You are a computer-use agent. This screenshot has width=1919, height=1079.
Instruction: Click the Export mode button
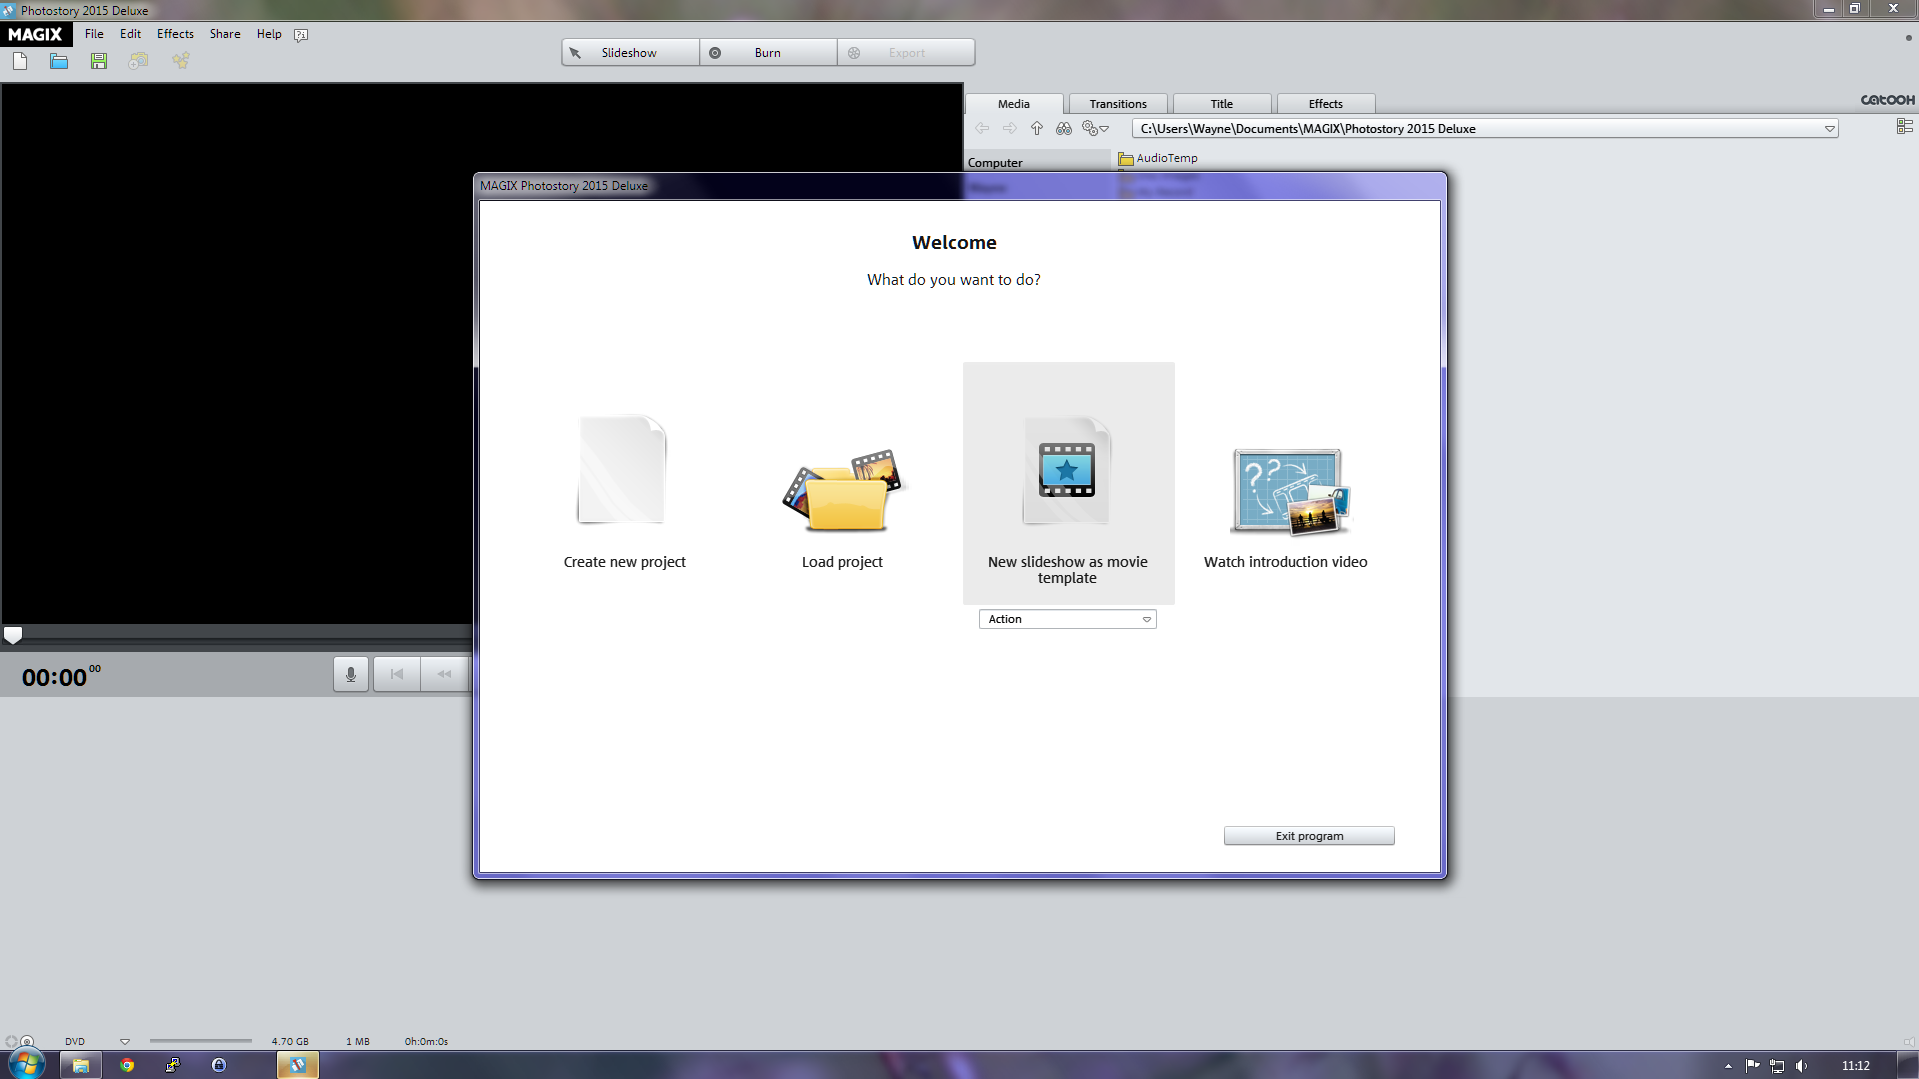[906, 53]
